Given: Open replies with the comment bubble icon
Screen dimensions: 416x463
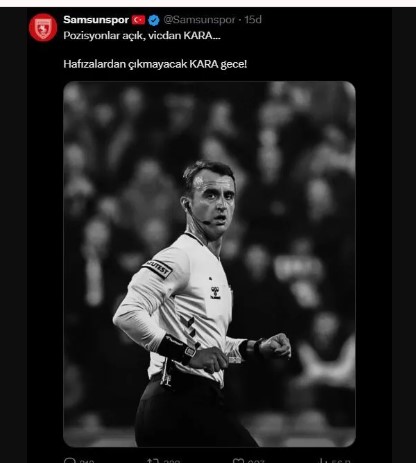Looking at the screenshot, I should (69, 461).
